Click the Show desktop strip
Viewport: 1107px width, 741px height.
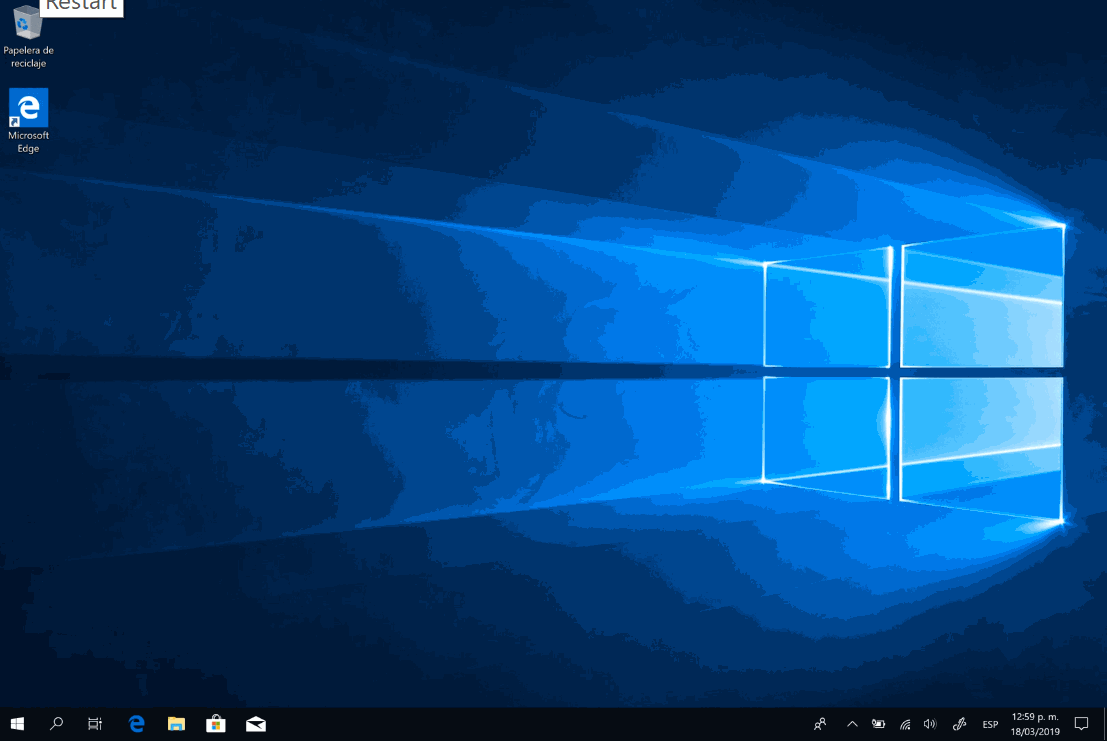1104,724
